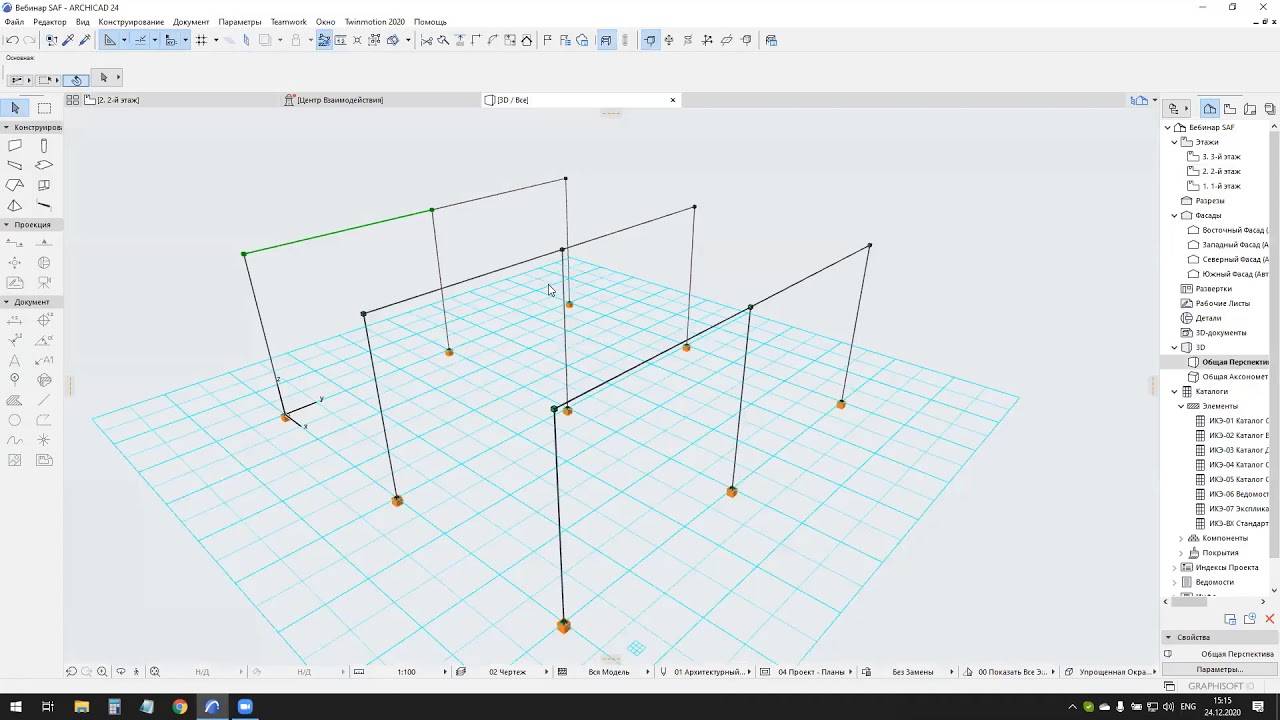This screenshot has height=720, width=1280.
Task: Select Рабочие Листы in navigator
Action: coord(1222,303)
